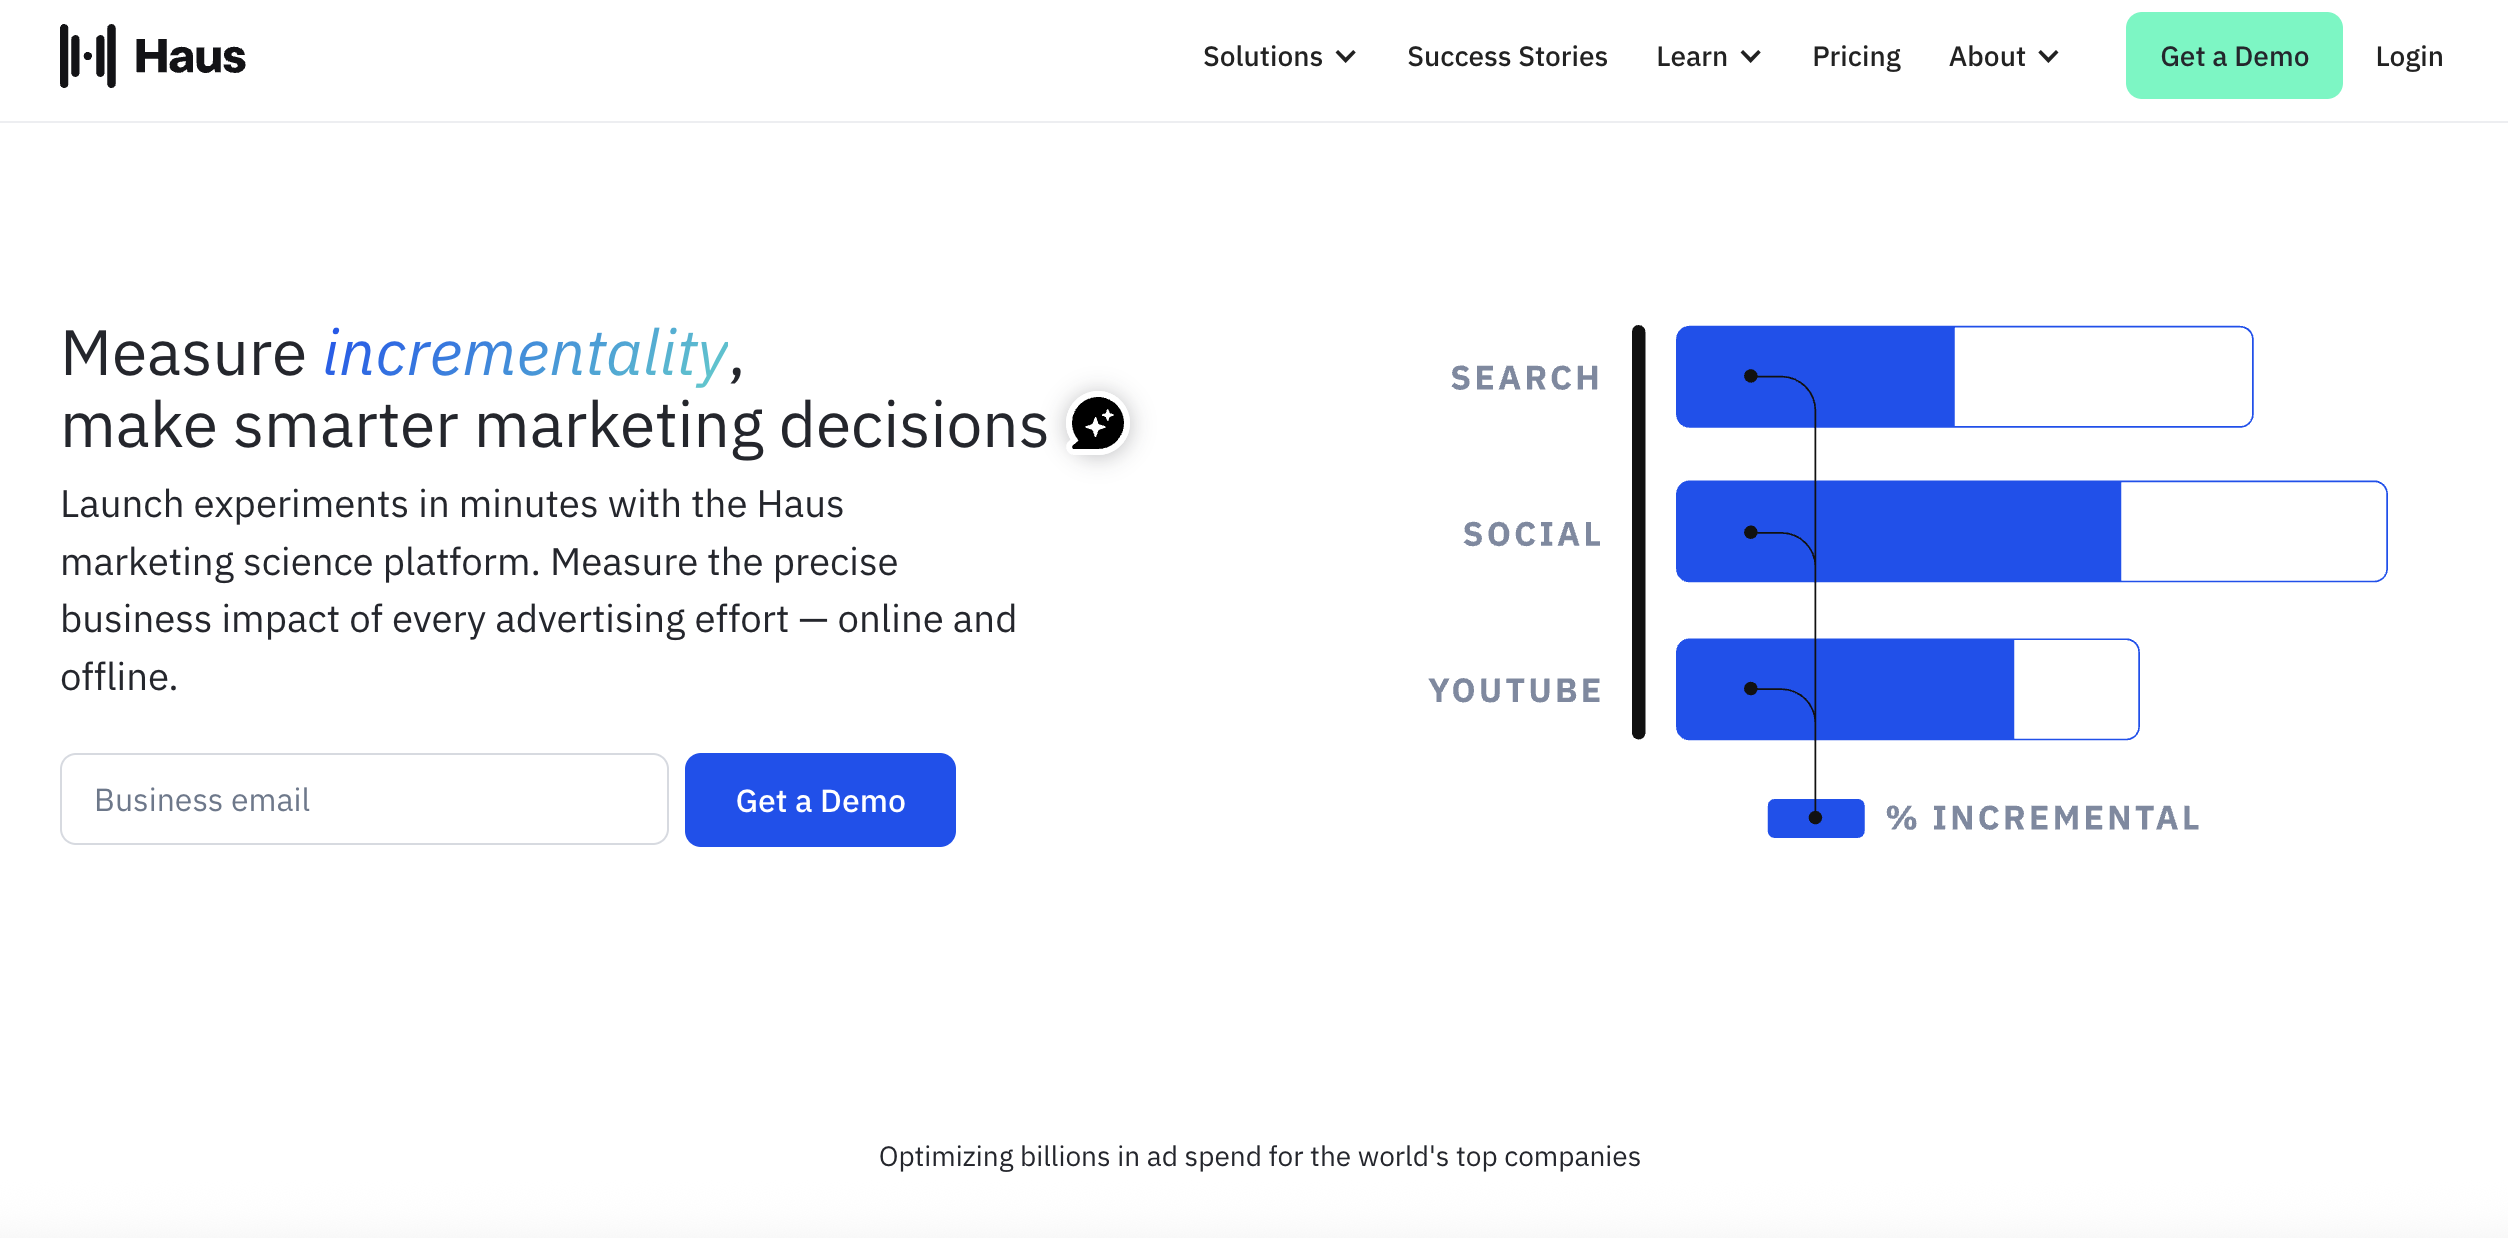Click the connector dot on the SEARCH bar

(1750, 375)
